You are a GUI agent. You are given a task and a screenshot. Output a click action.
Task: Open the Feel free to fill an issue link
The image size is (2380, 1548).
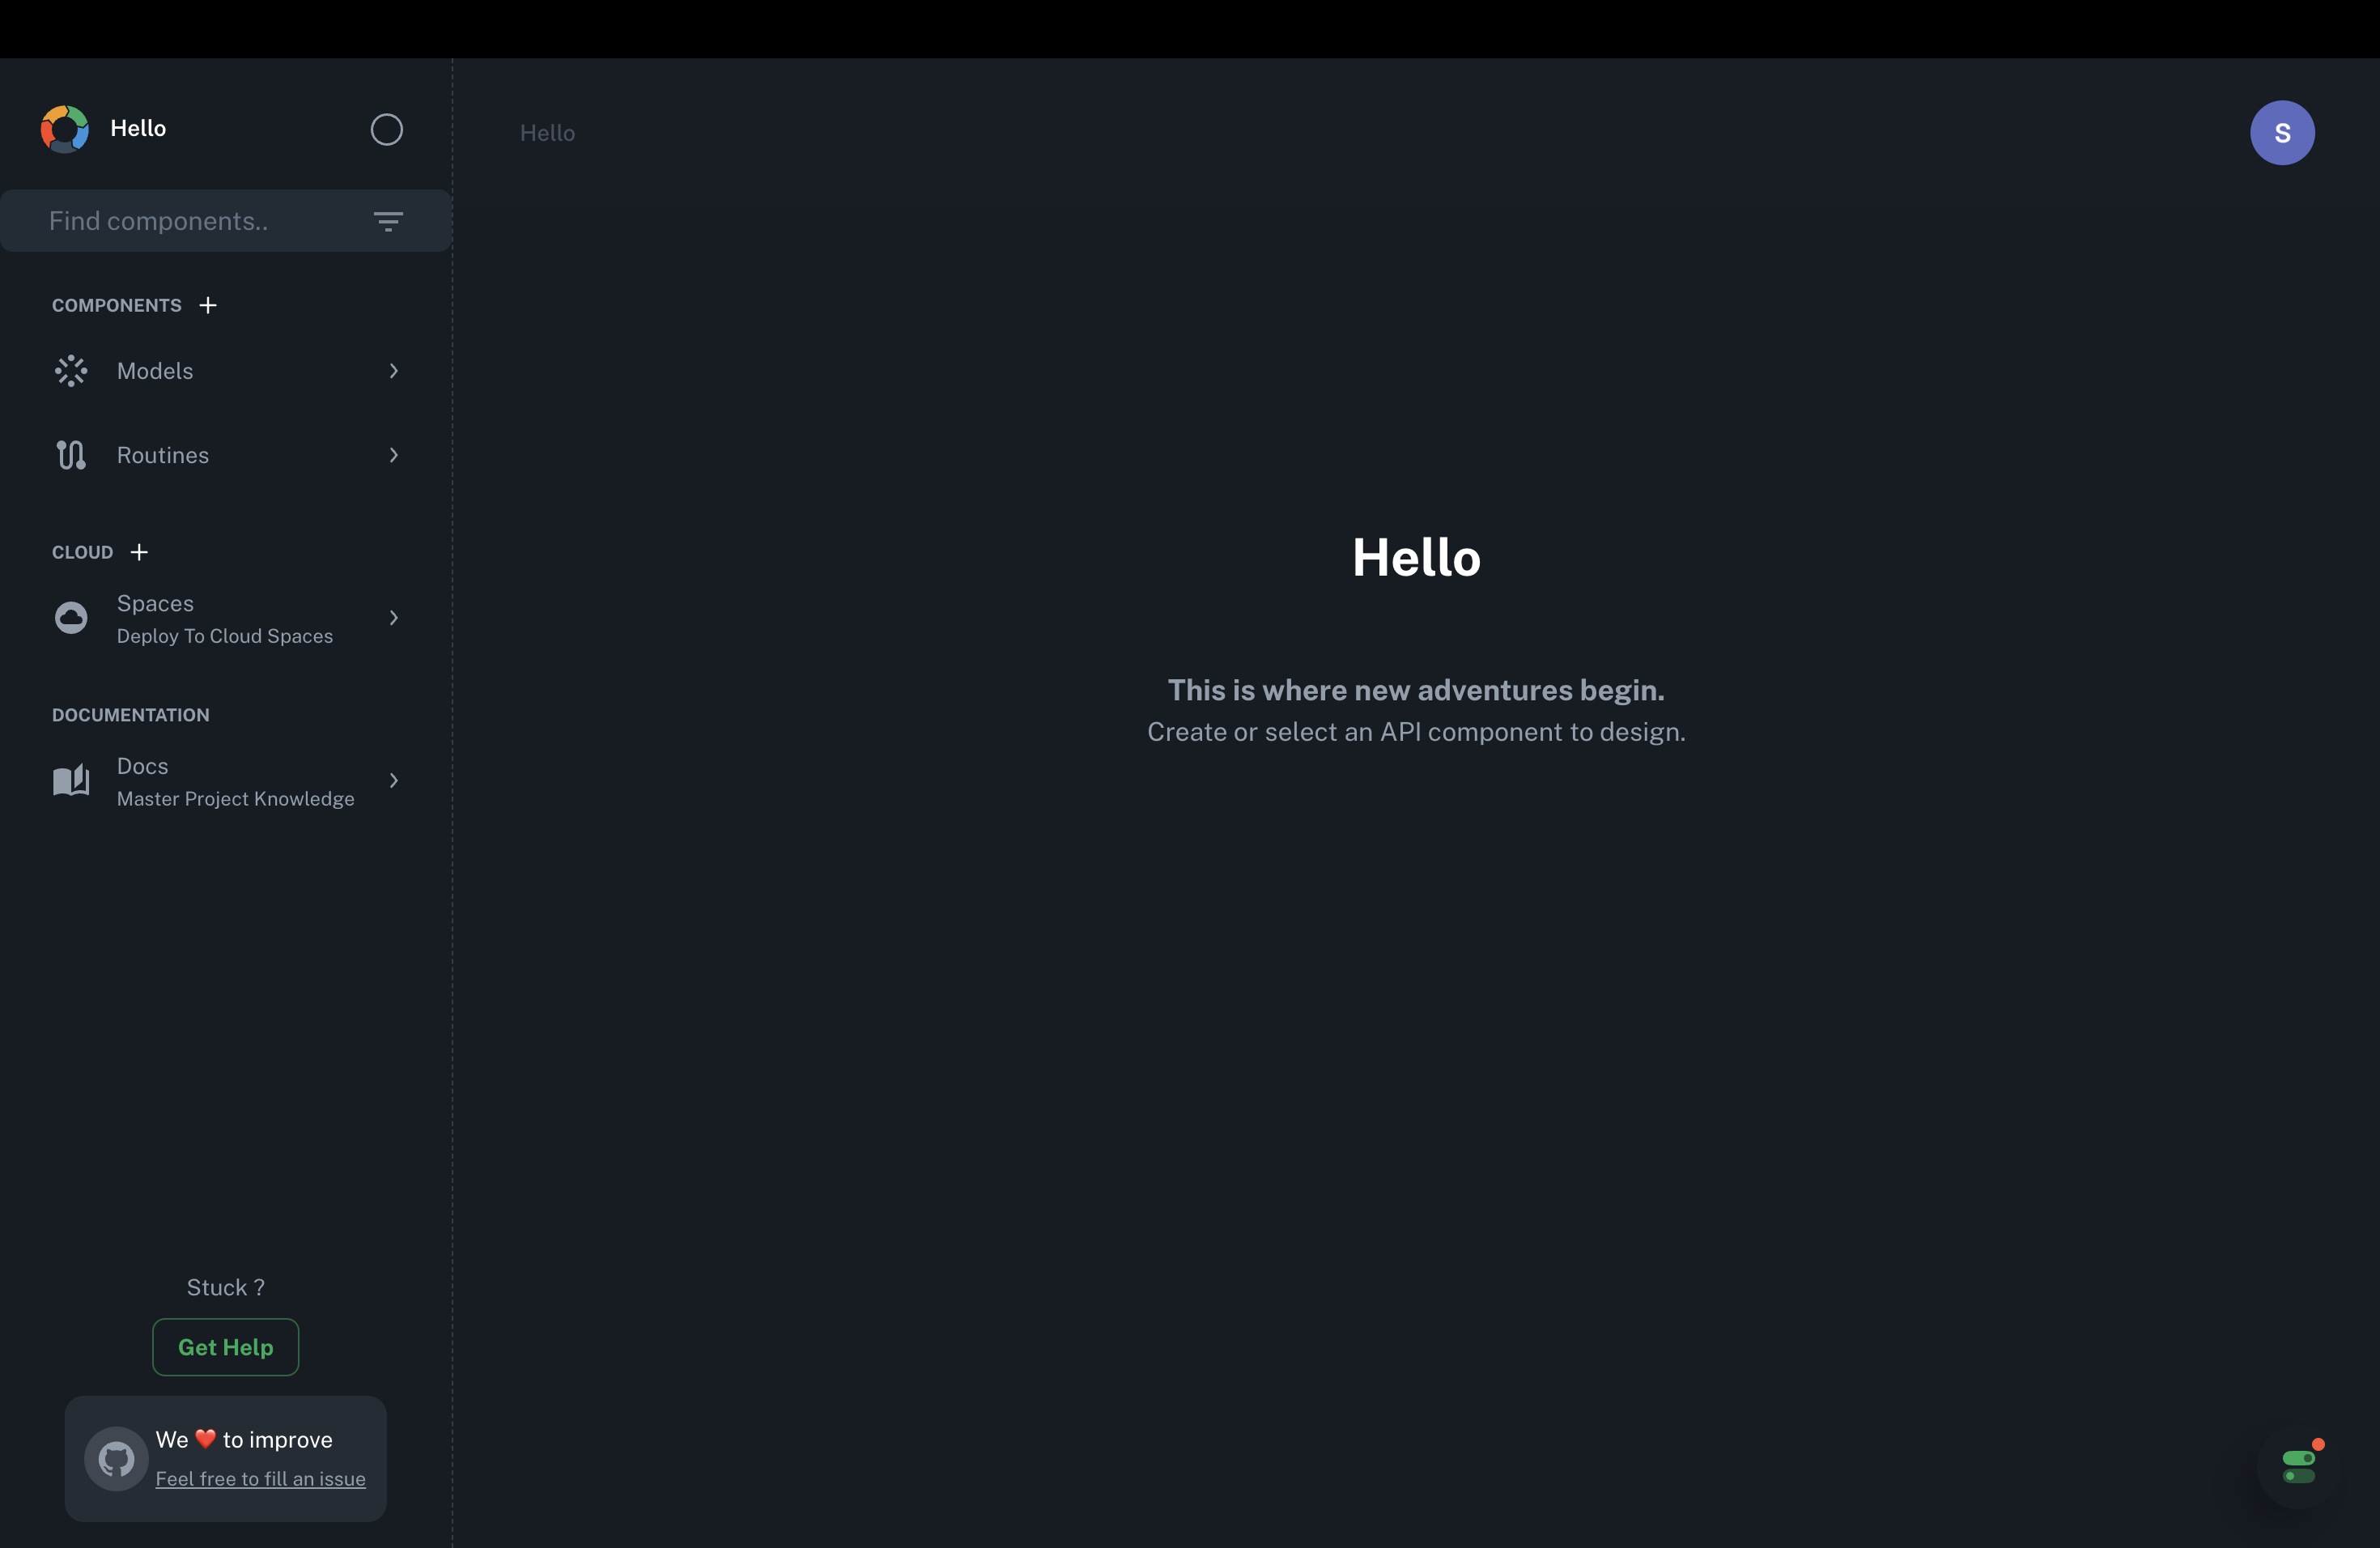pyautogui.click(x=260, y=1479)
